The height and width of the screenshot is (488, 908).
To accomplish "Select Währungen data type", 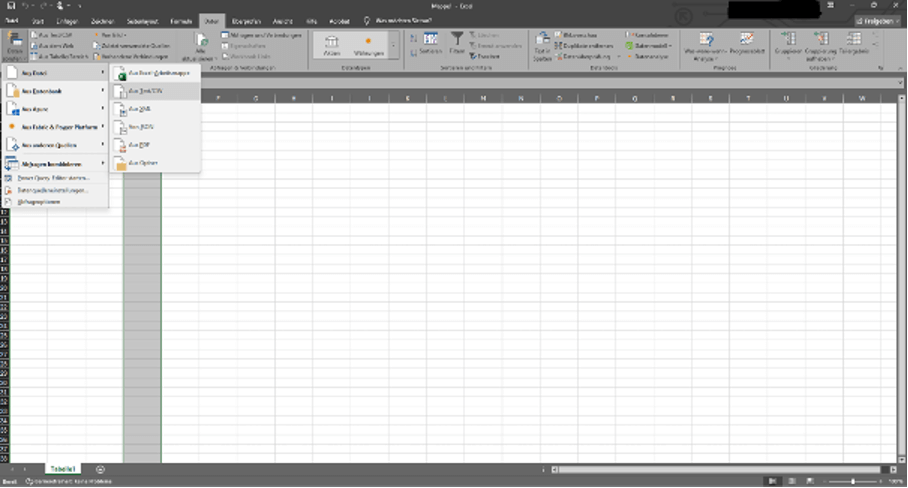I will (368, 45).
